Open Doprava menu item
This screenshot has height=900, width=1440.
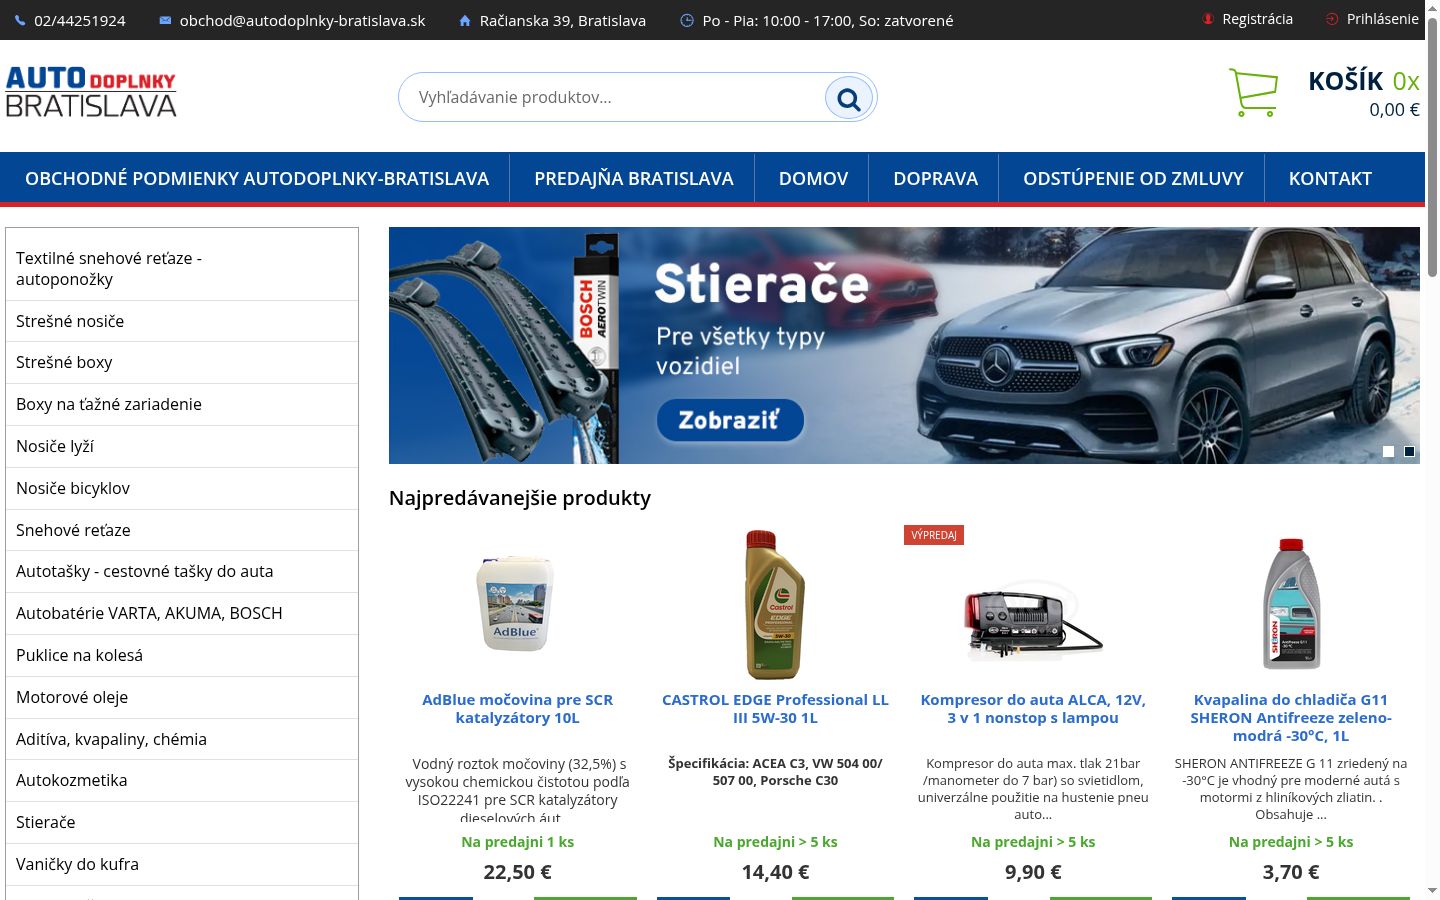(935, 178)
